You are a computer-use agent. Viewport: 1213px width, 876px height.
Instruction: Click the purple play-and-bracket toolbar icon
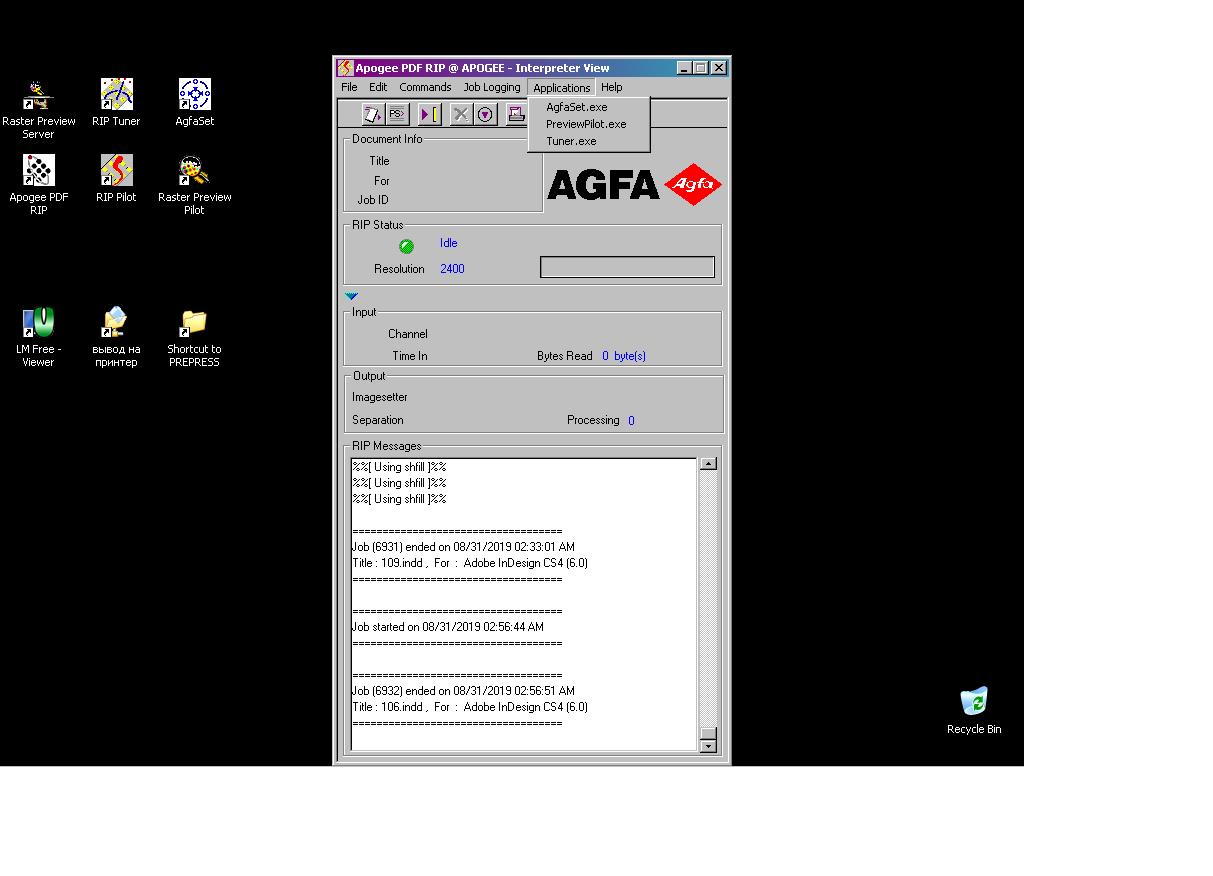(x=430, y=114)
